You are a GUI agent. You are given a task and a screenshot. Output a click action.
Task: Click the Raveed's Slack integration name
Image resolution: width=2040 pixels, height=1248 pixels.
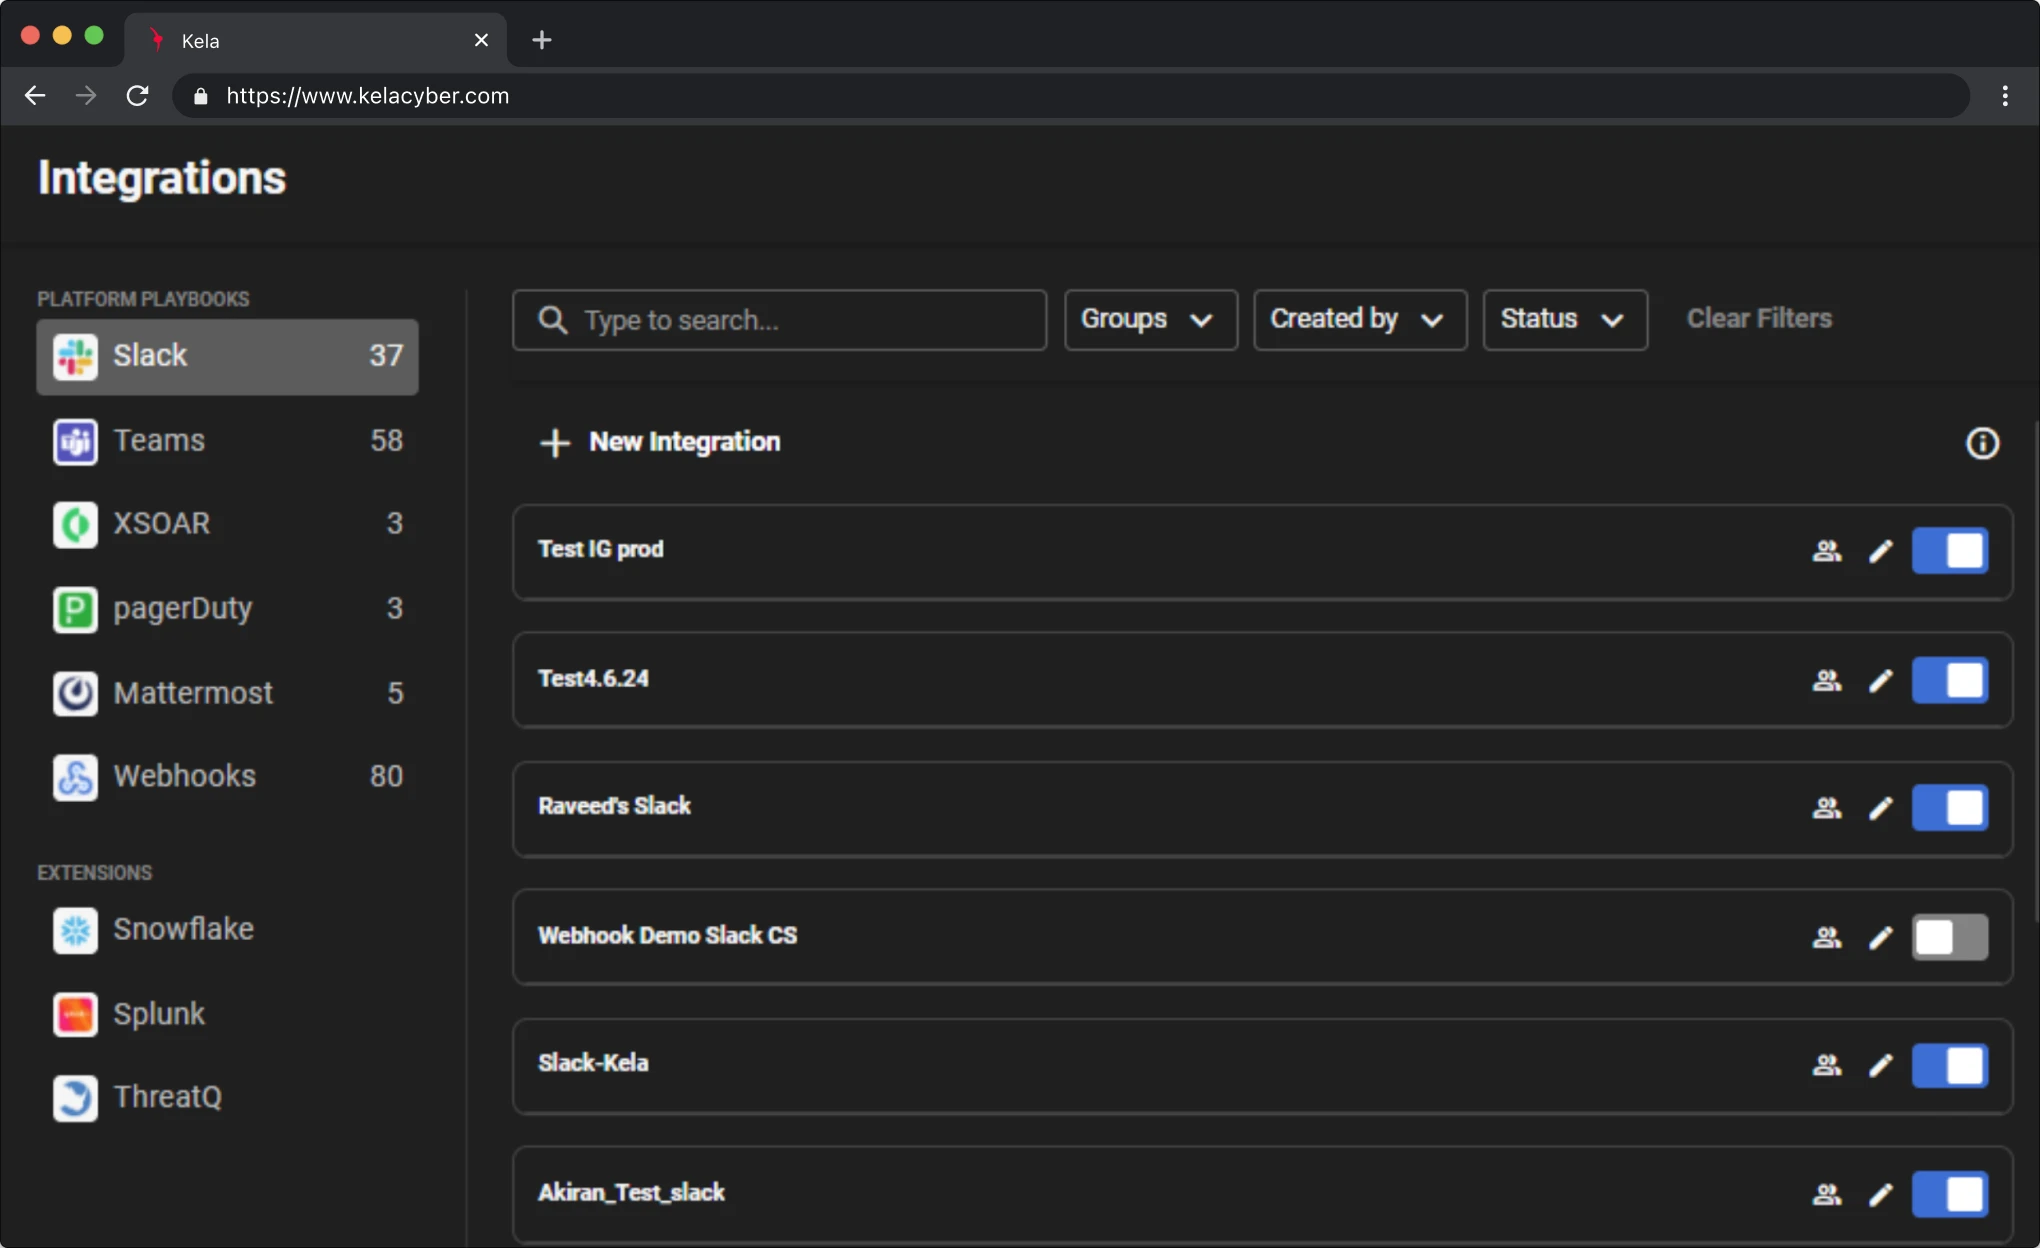pos(614,806)
